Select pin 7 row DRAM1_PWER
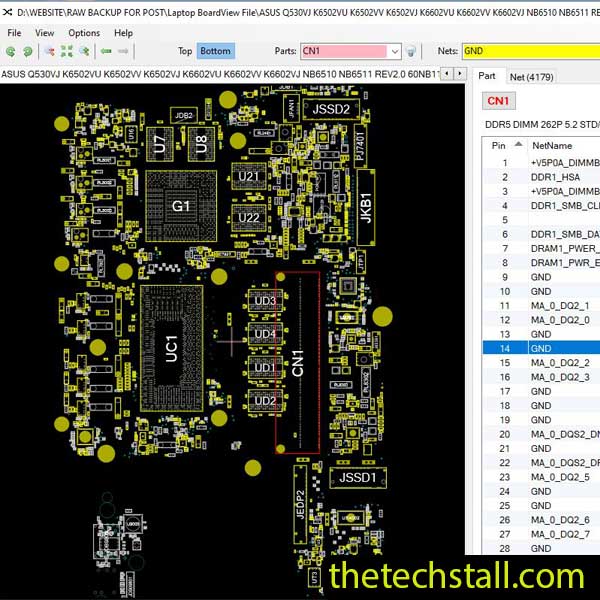Viewport: 600px width, 600px height. [x=541, y=249]
